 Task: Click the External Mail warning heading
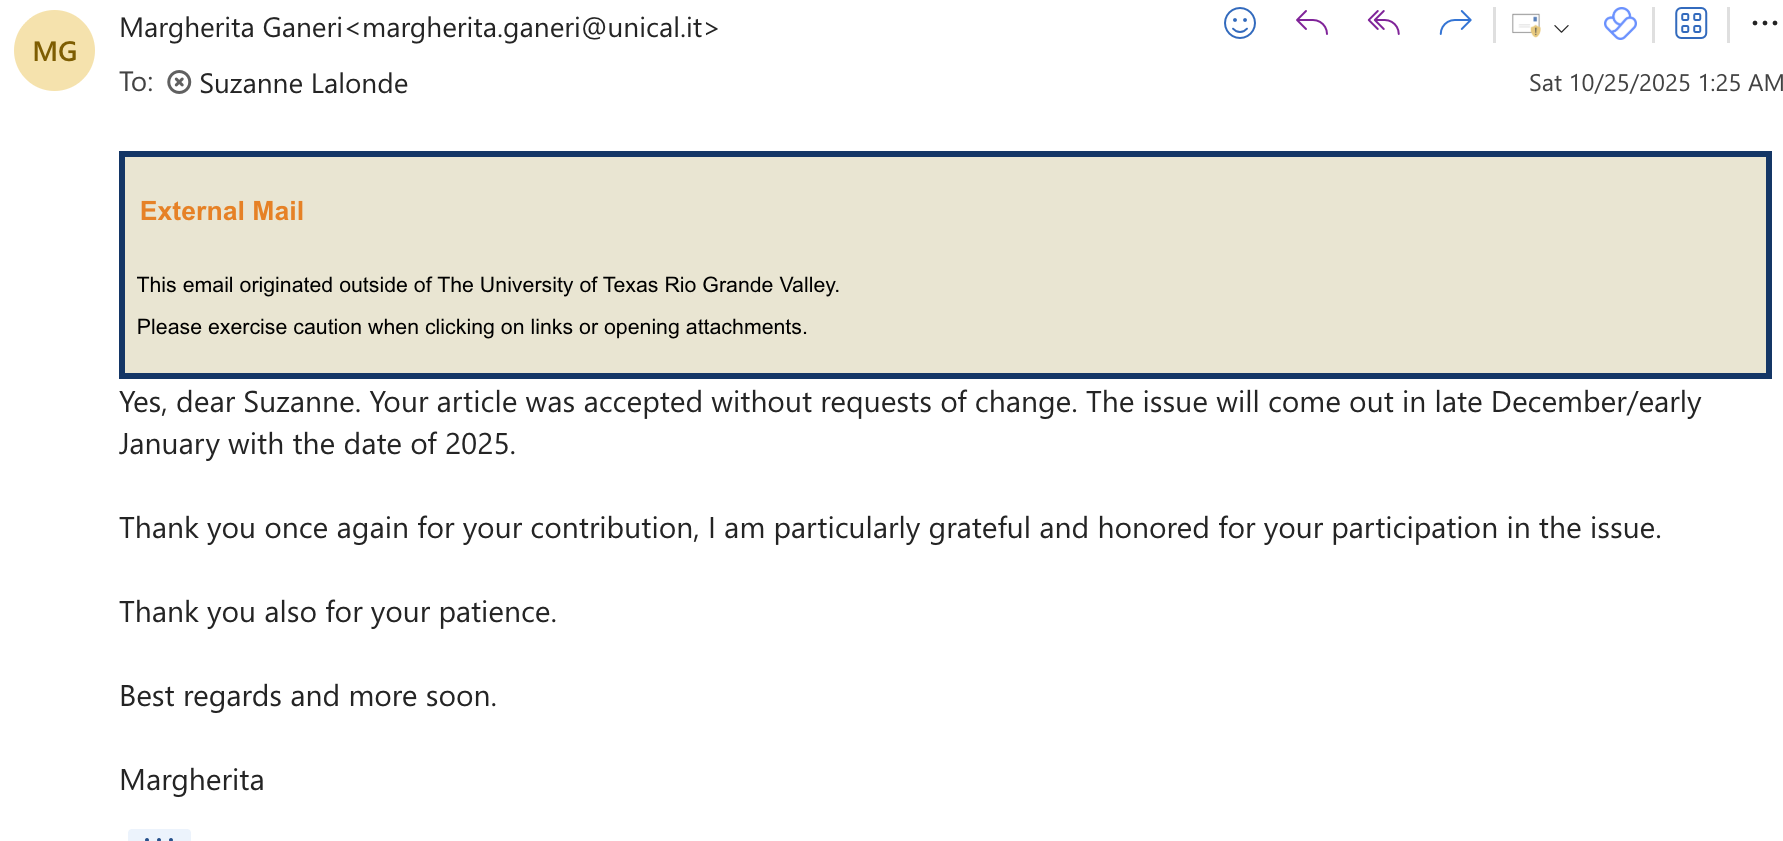point(222,211)
